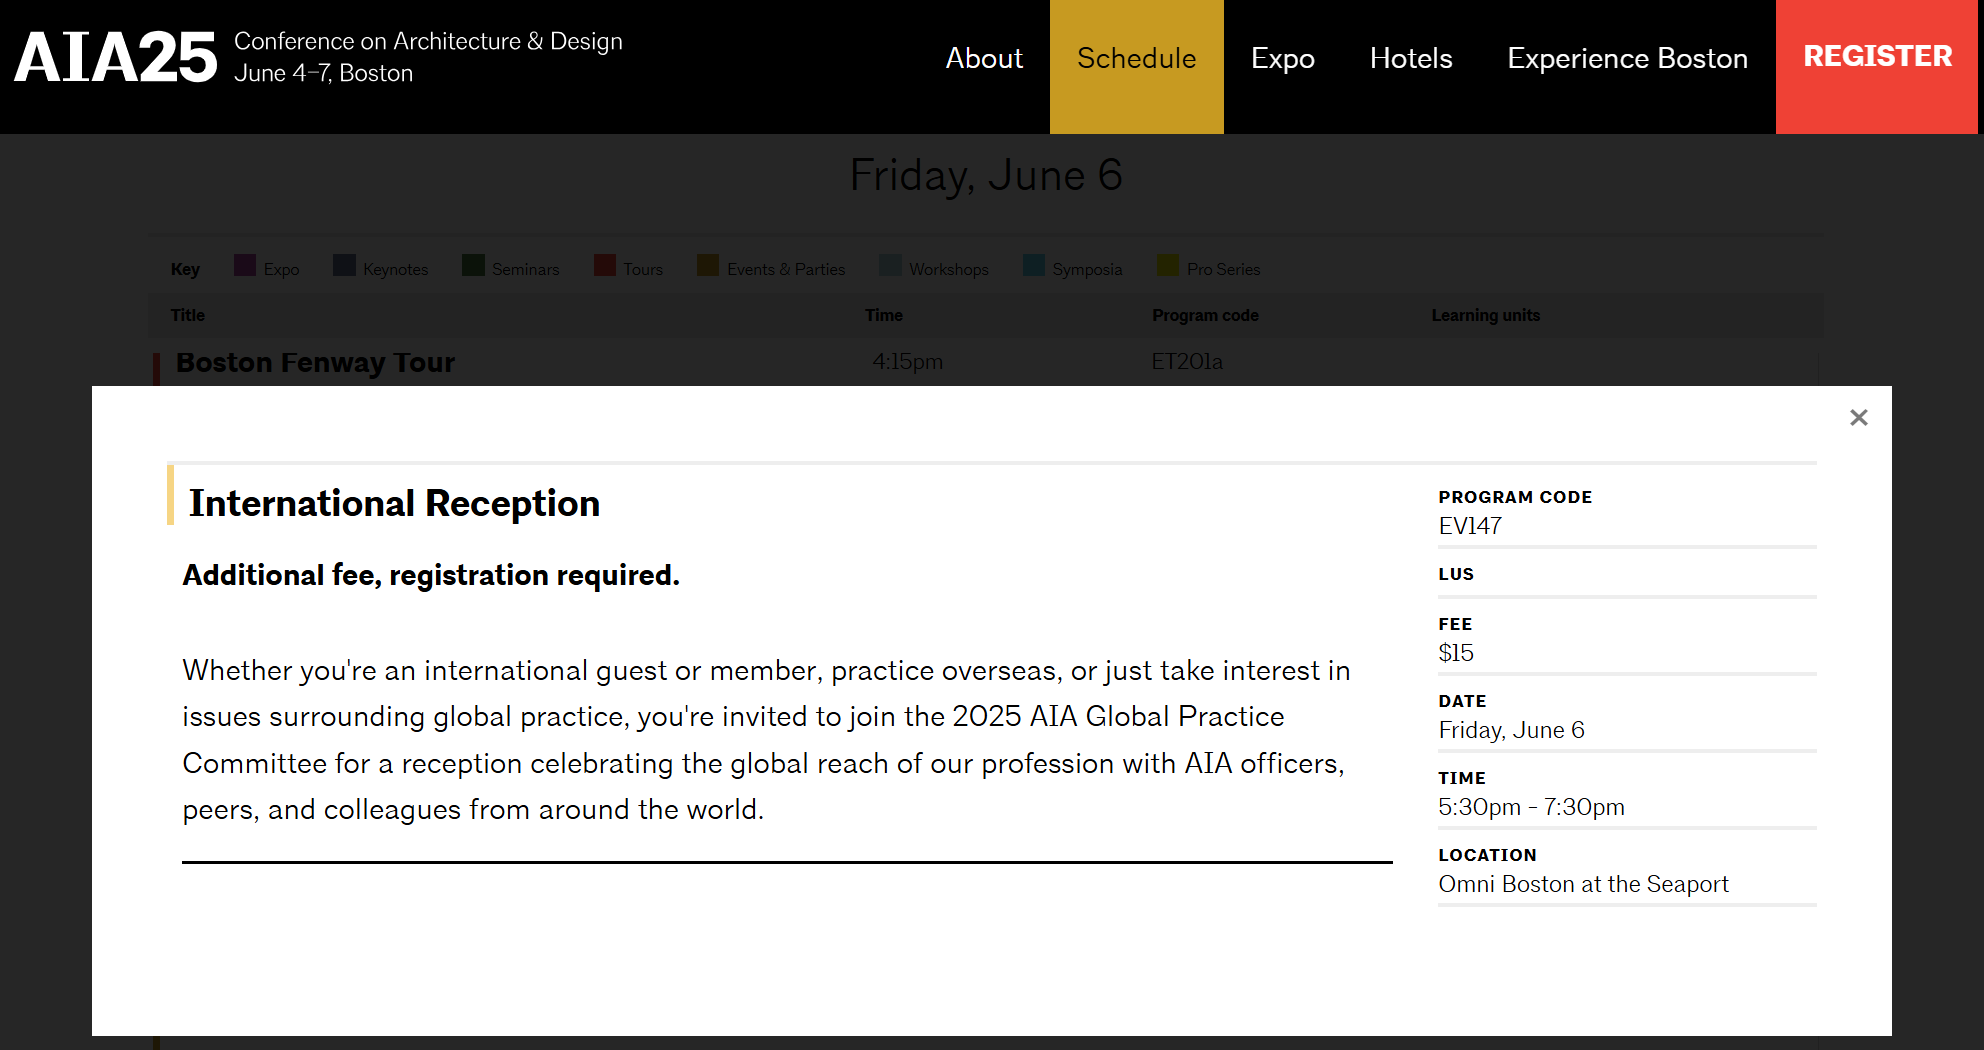Open the Hotels page
Screen dimensions: 1984x1050
1410,59
